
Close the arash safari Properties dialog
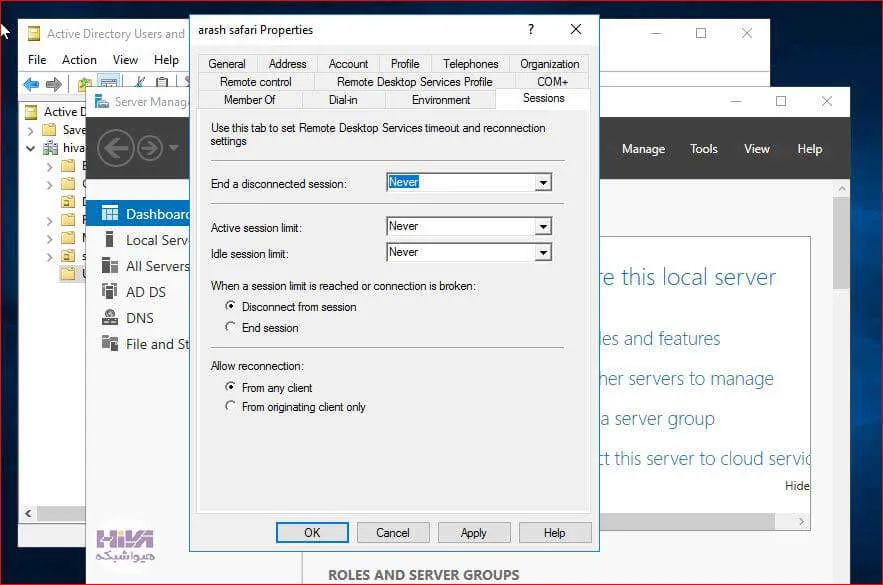tap(576, 29)
